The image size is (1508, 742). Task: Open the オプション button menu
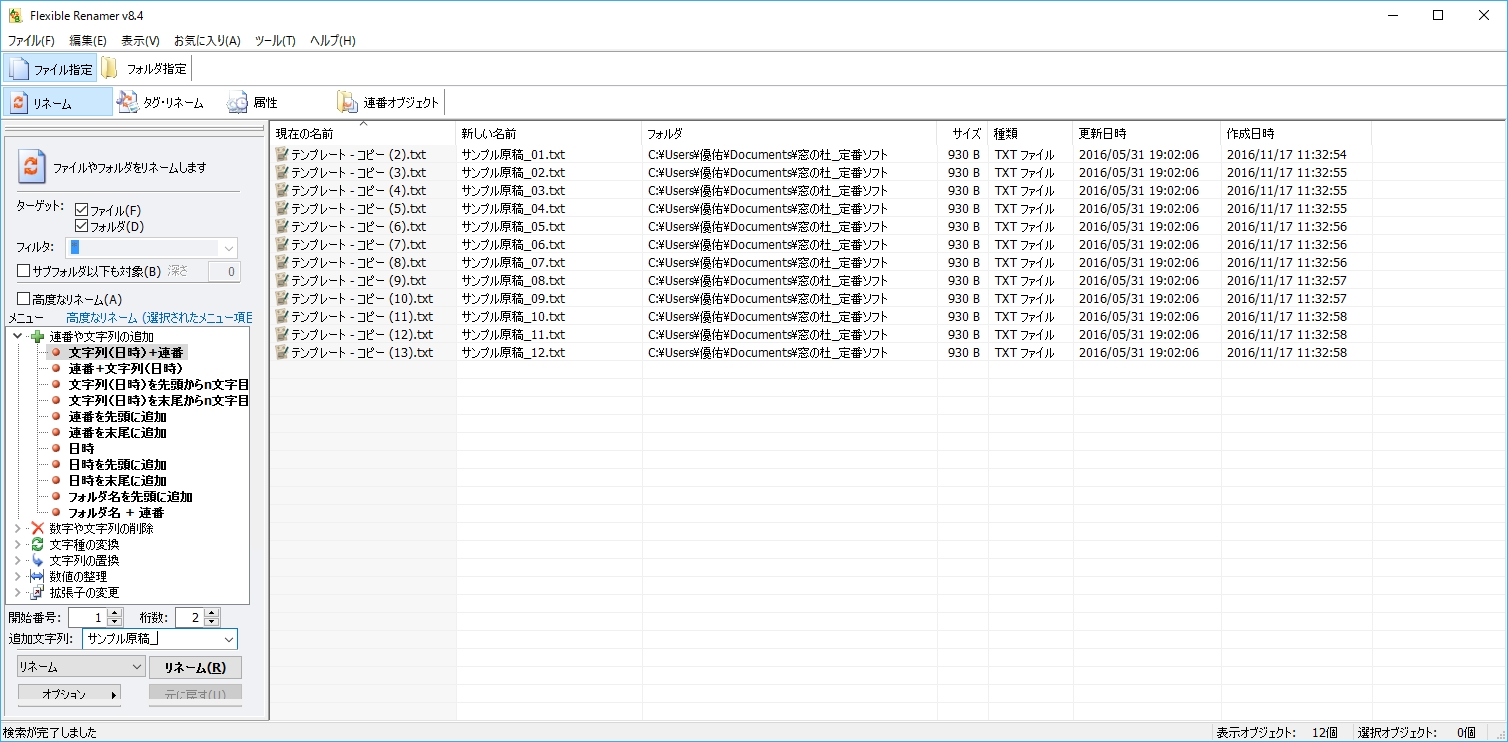[x=69, y=694]
